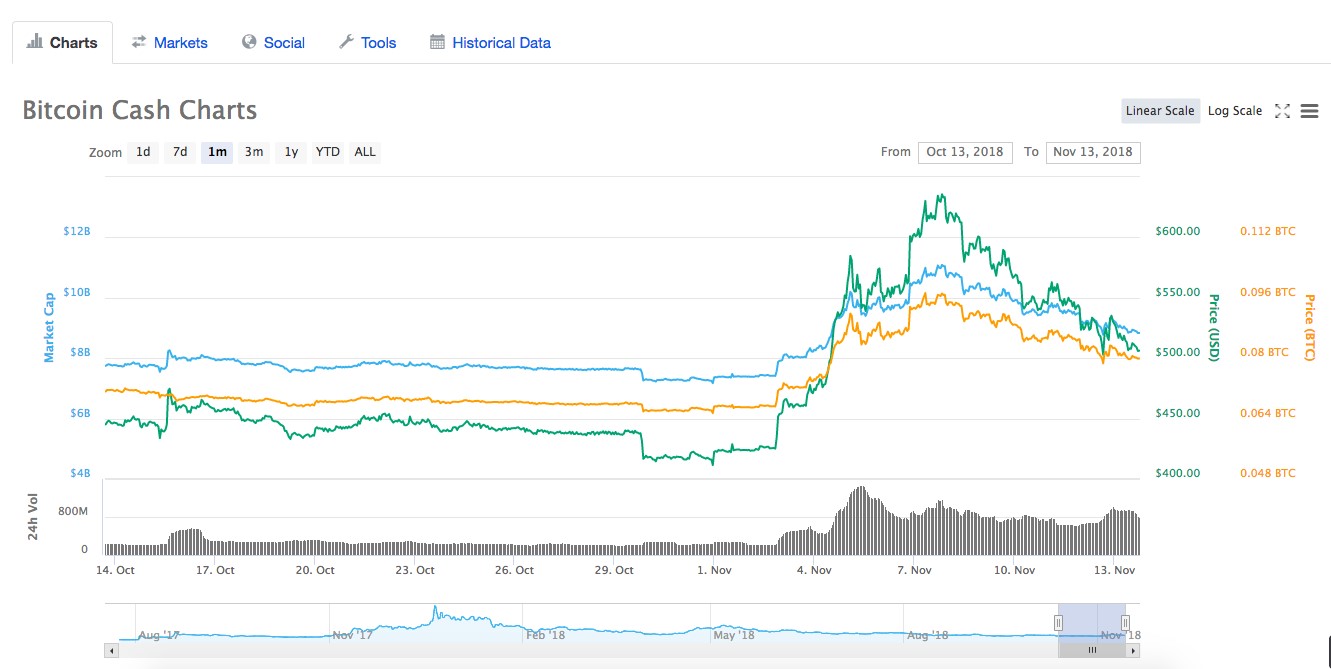Click the exchange arrows icon beside Markets
1331x669 pixels.
point(139,42)
